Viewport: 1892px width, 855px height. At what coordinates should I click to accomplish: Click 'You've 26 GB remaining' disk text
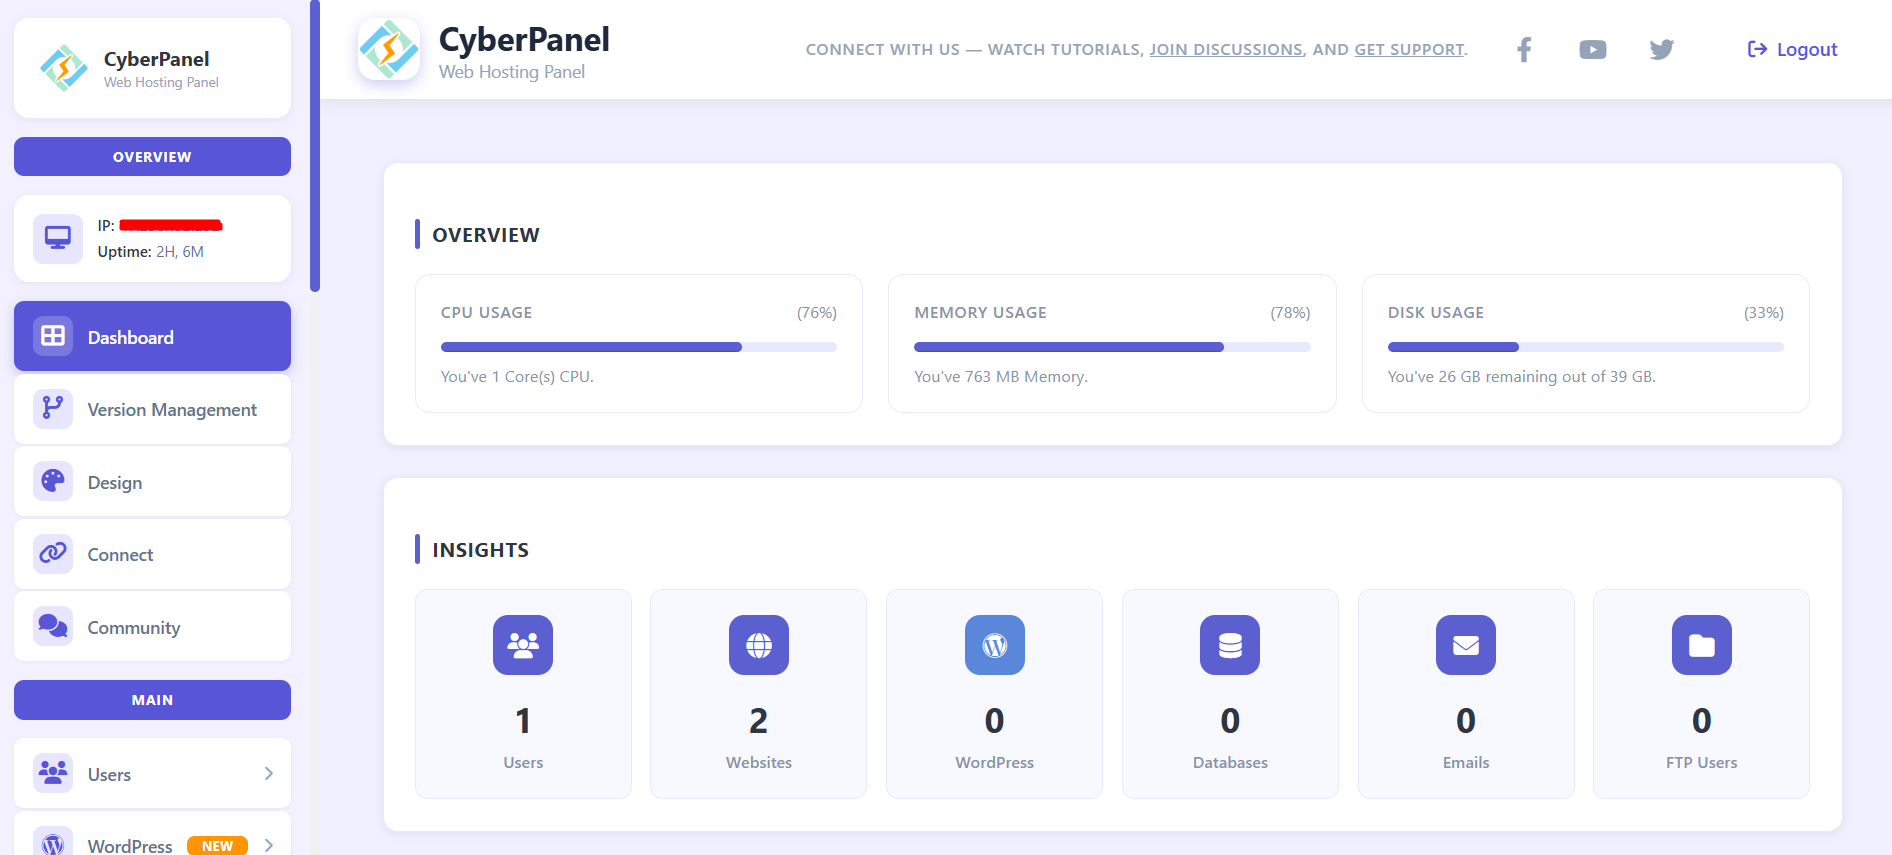tap(1522, 377)
